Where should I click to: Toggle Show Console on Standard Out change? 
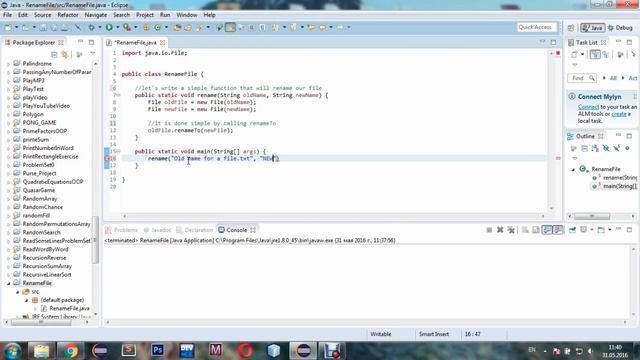547,230
